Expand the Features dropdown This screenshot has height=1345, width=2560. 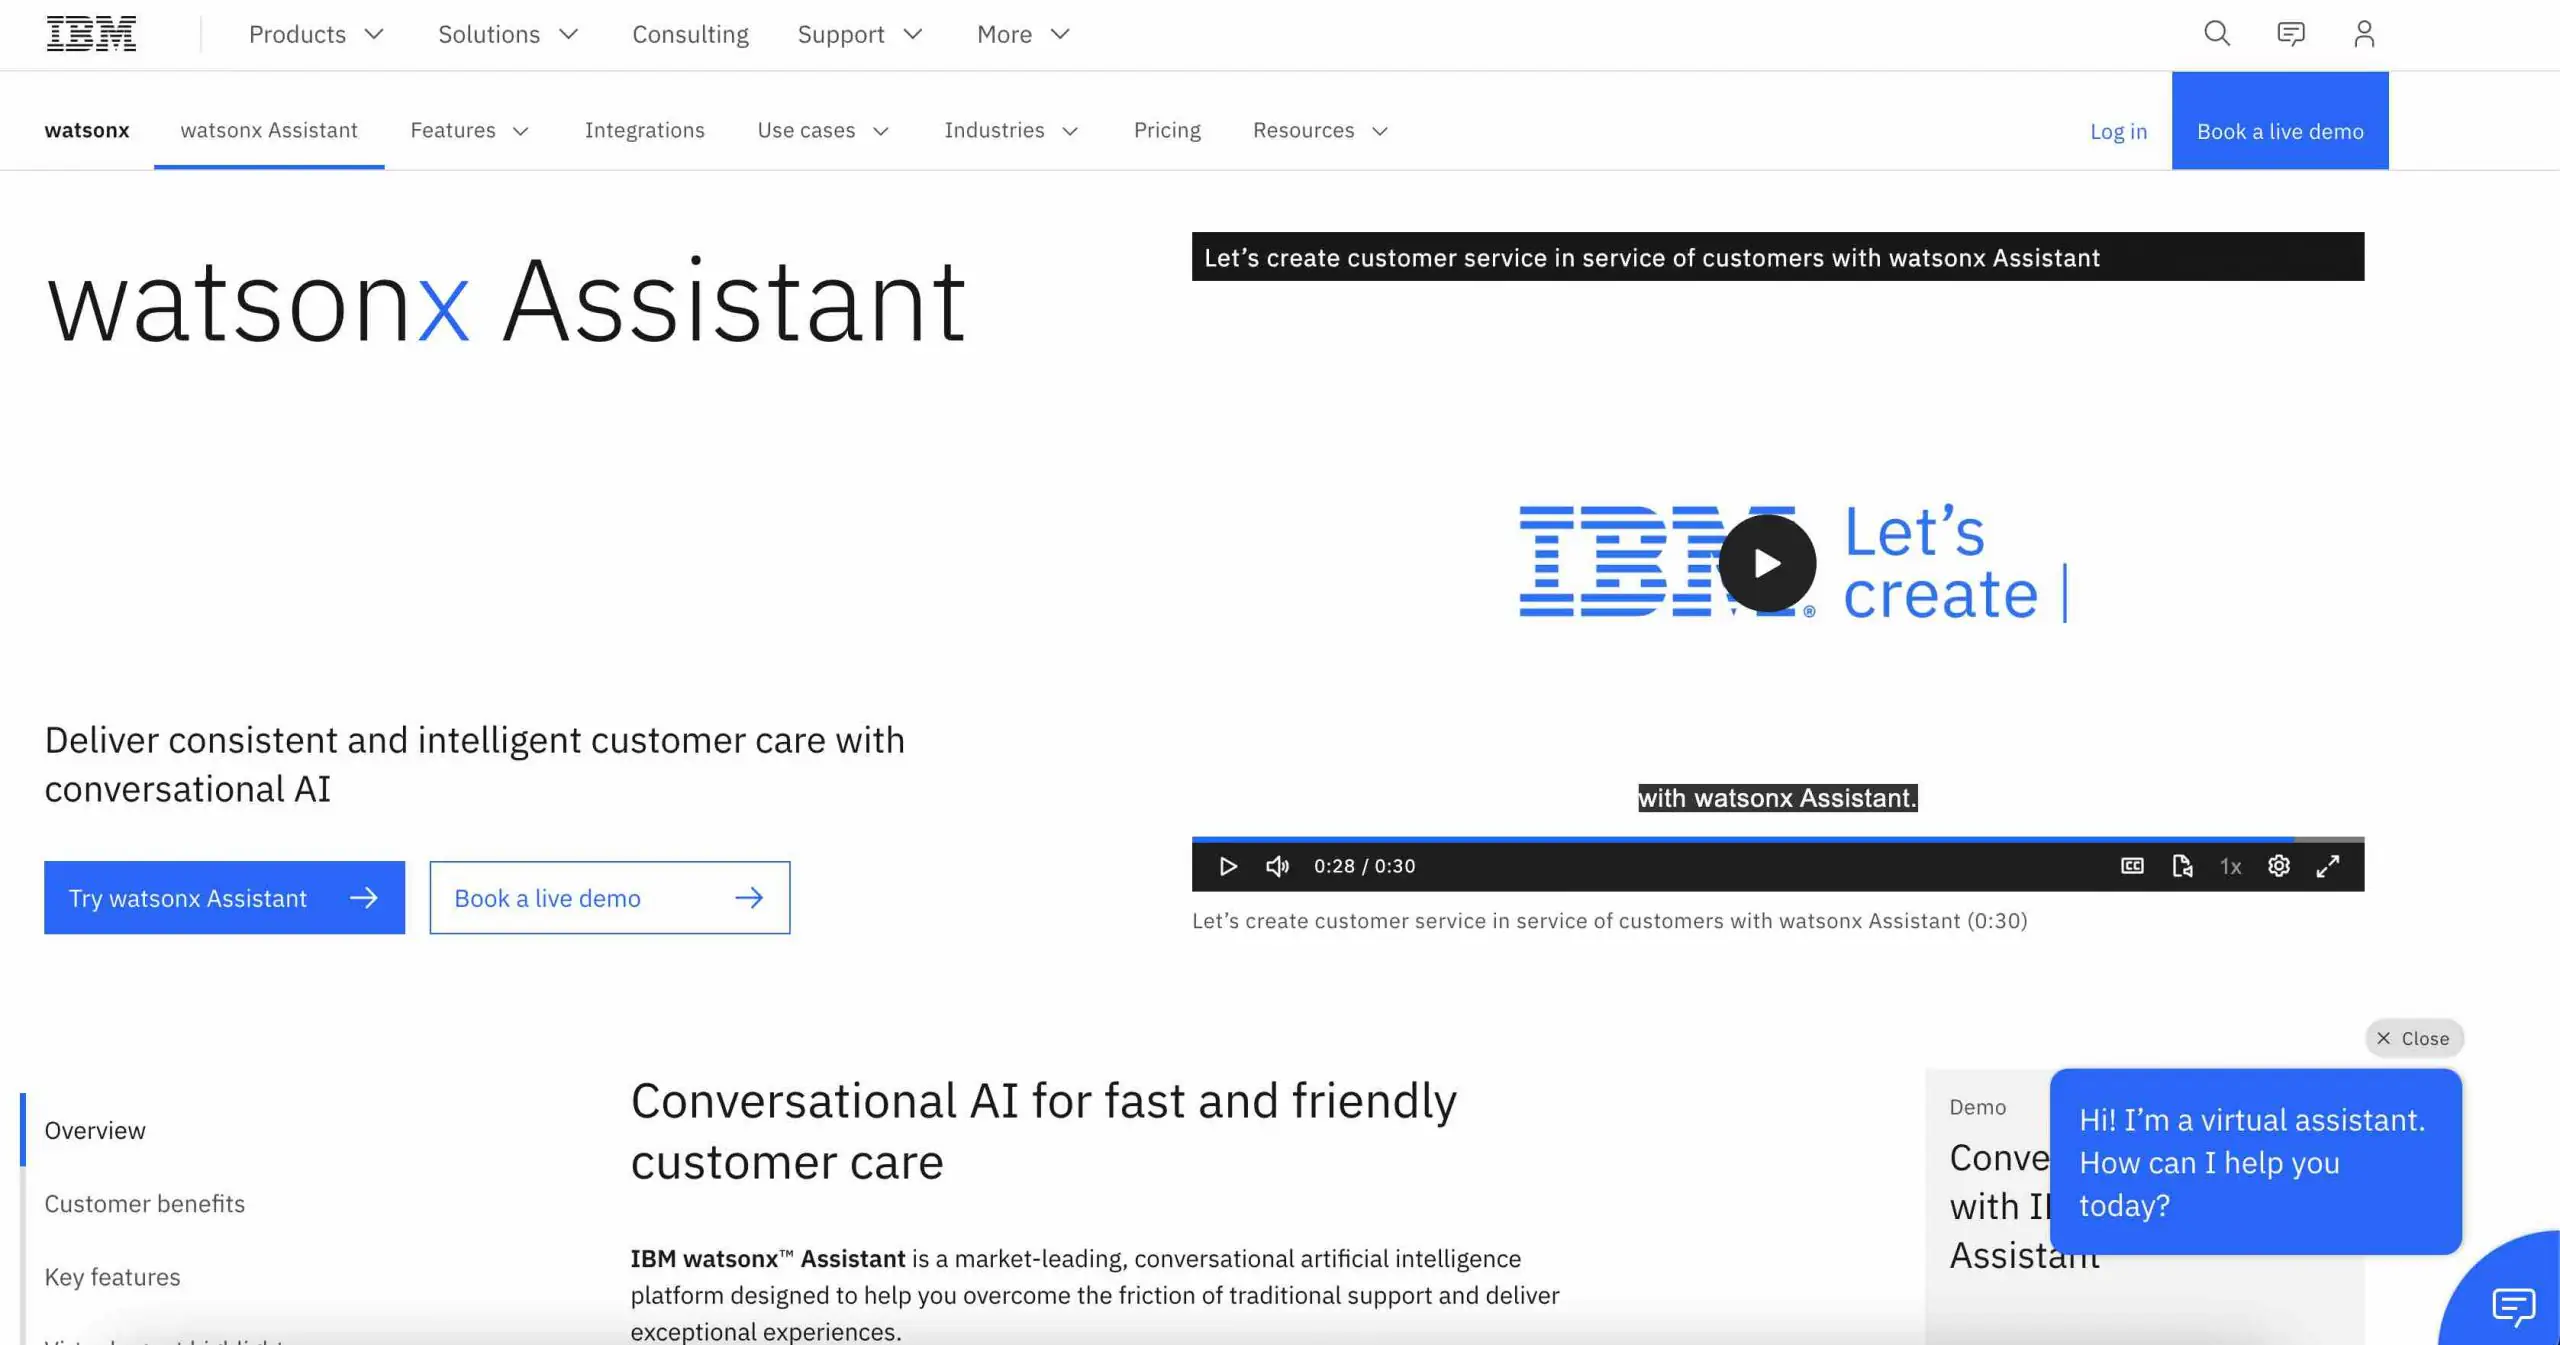tap(470, 130)
